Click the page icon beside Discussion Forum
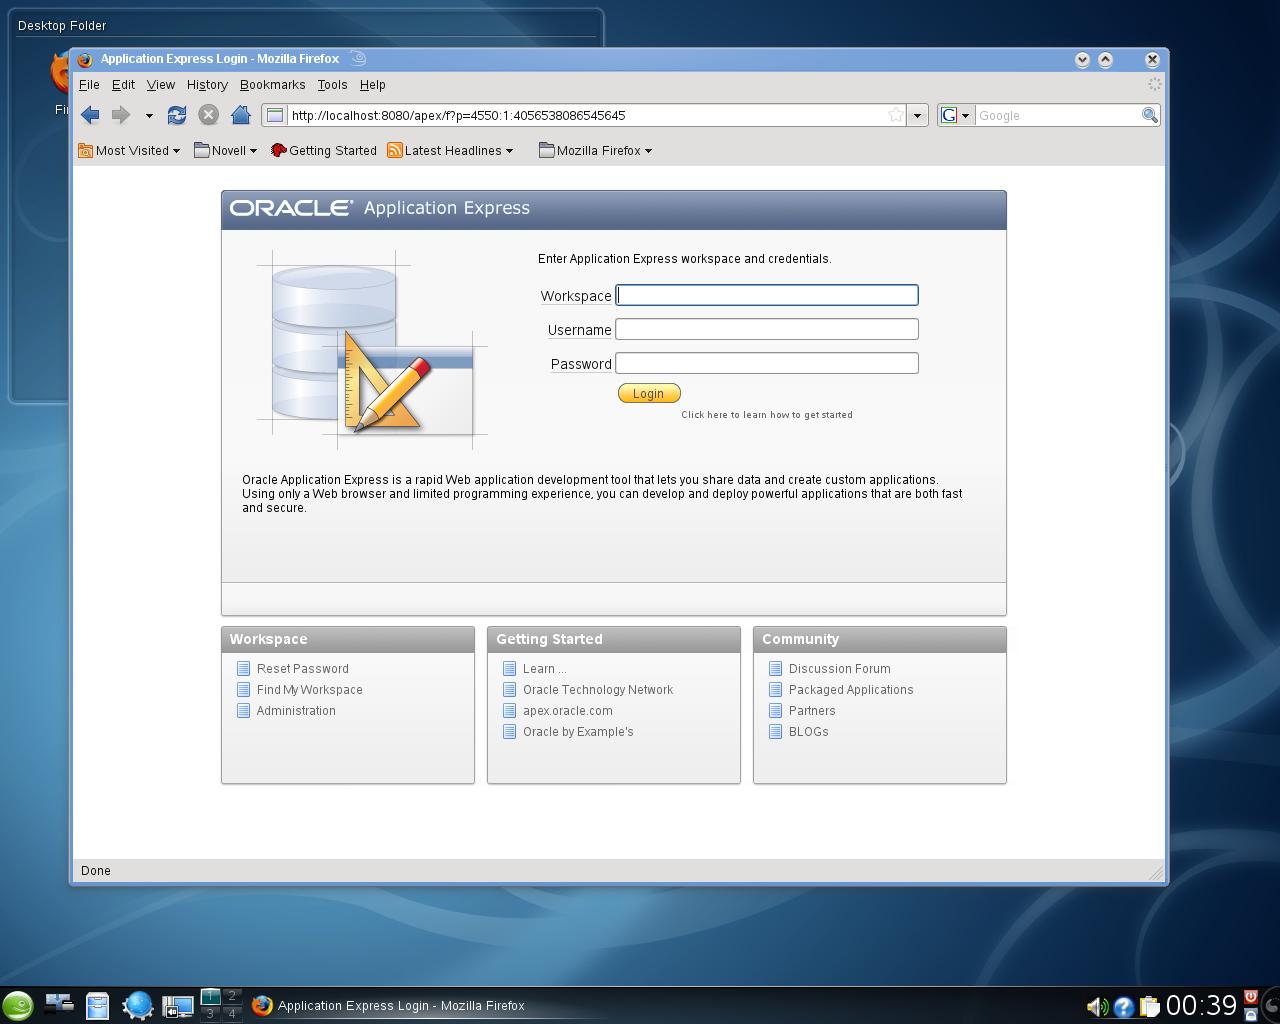This screenshot has width=1280, height=1024. click(x=775, y=668)
